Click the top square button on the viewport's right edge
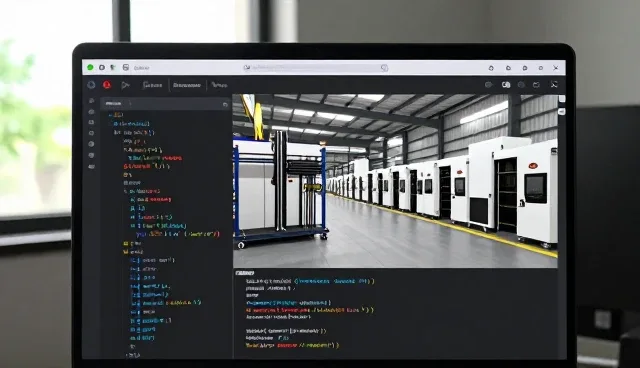 [x=562, y=99]
